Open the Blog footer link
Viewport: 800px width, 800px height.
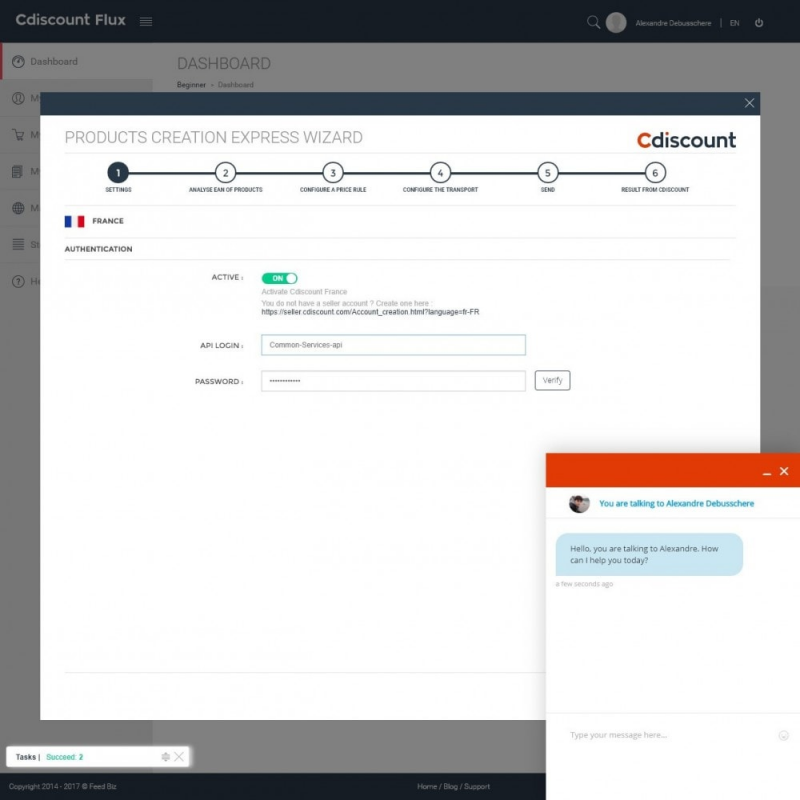click(450, 786)
